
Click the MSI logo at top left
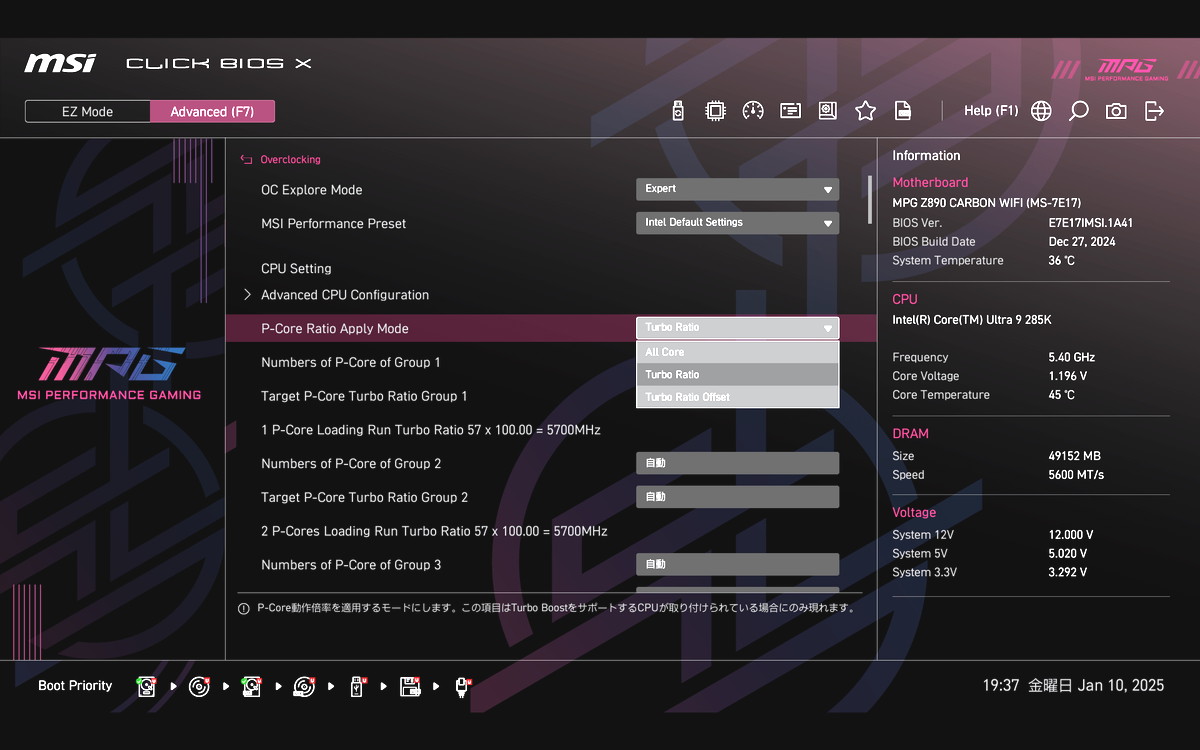[60, 63]
